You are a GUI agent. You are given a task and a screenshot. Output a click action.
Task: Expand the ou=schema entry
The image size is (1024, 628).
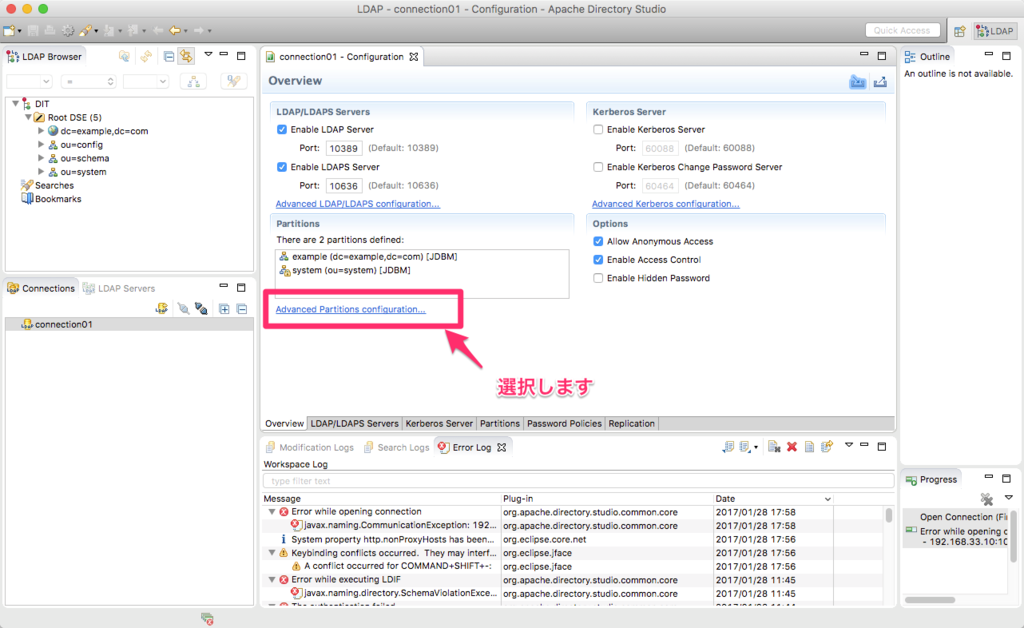click(x=41, y=158)
